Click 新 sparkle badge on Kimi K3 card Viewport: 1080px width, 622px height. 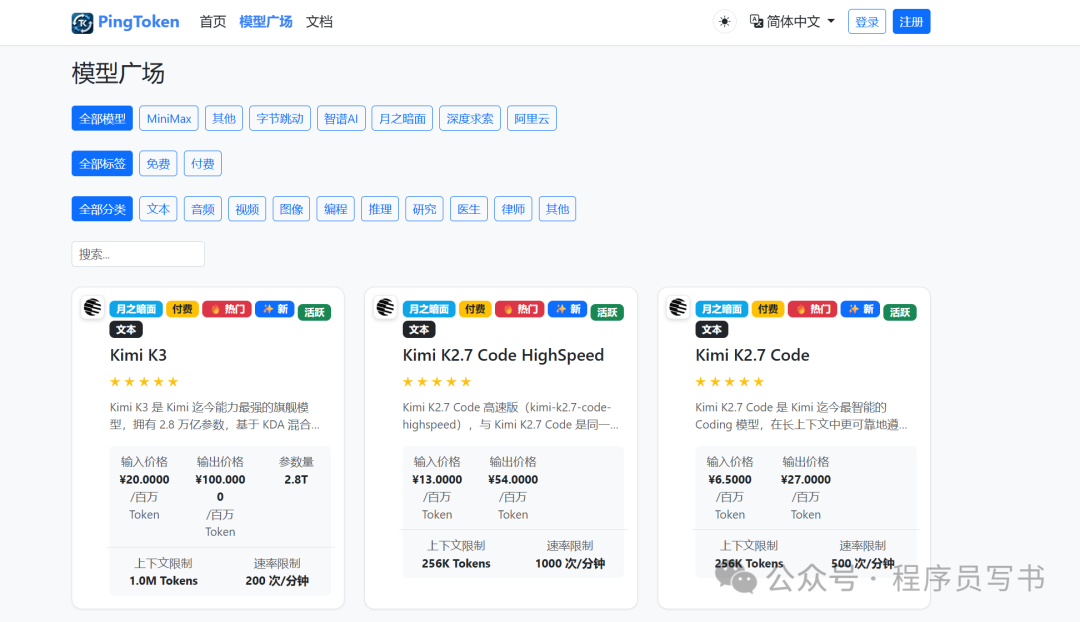(275, 309)
